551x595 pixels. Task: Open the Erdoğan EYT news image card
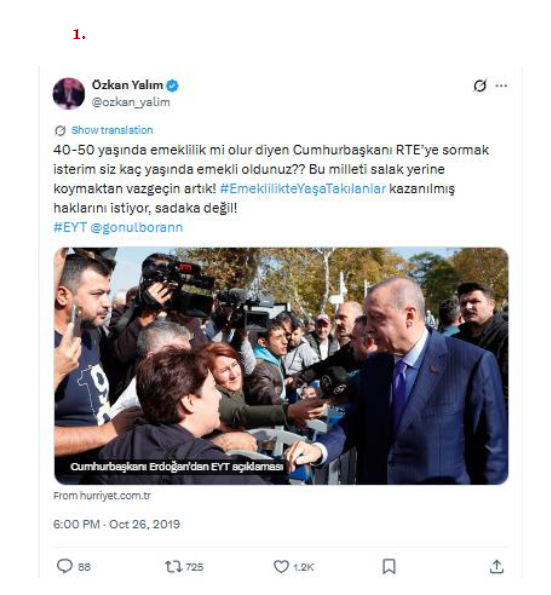tap(281, 366)
